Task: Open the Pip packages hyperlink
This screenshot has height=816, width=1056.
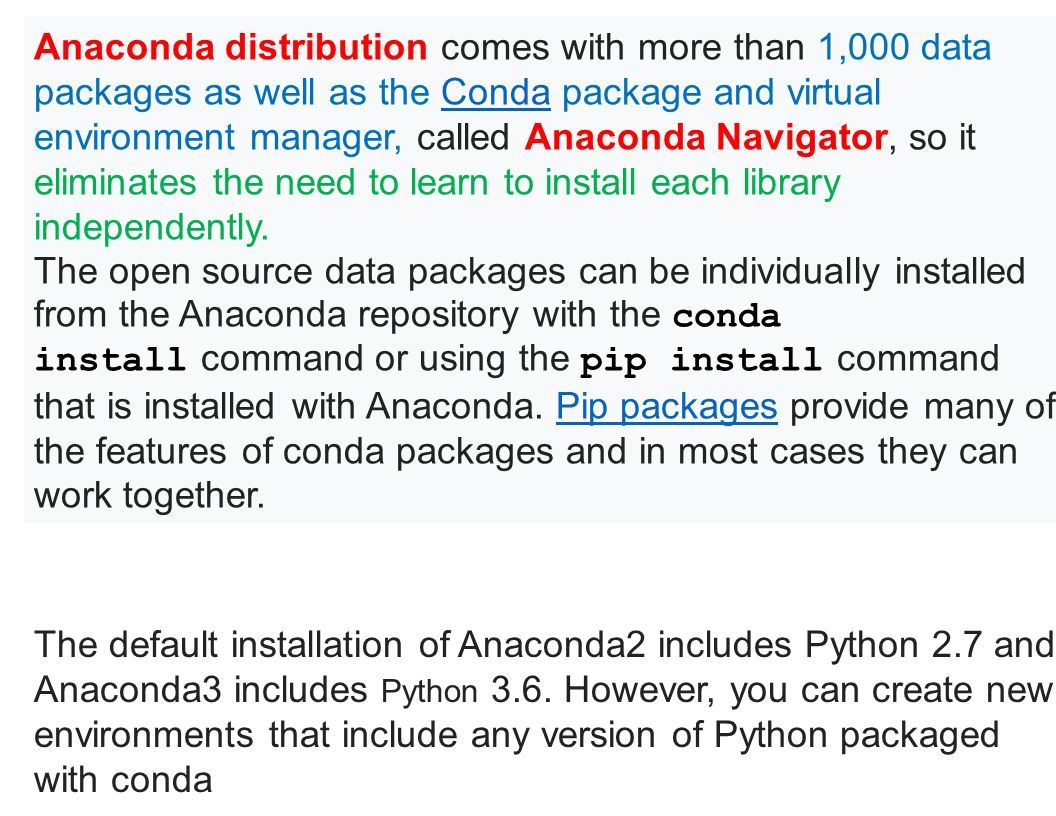Action: click(667, 407)
